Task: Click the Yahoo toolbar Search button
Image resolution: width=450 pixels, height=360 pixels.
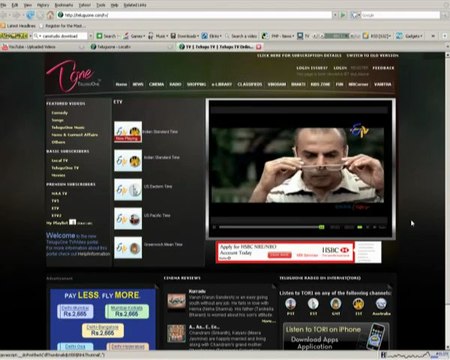Action: [107, 36]
